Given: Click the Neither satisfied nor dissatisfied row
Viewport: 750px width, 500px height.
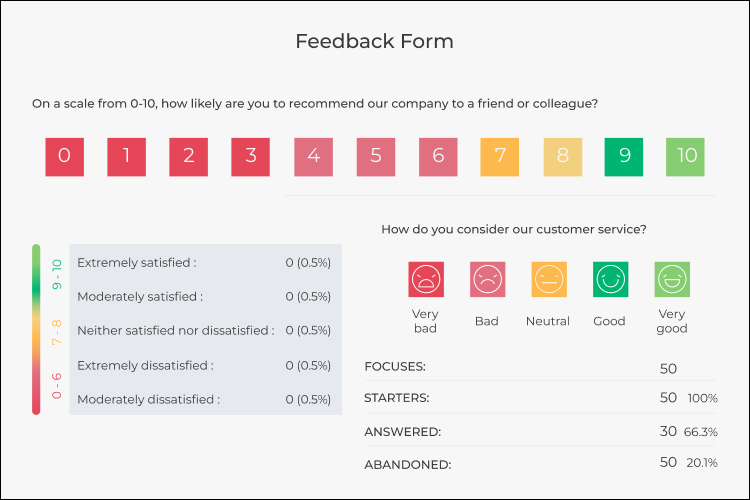Looking at the screenshot, I should pos(205,330).
